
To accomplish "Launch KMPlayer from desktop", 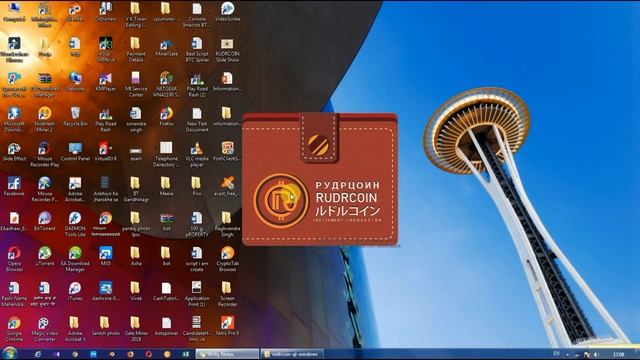I will (x=106, y=82).
